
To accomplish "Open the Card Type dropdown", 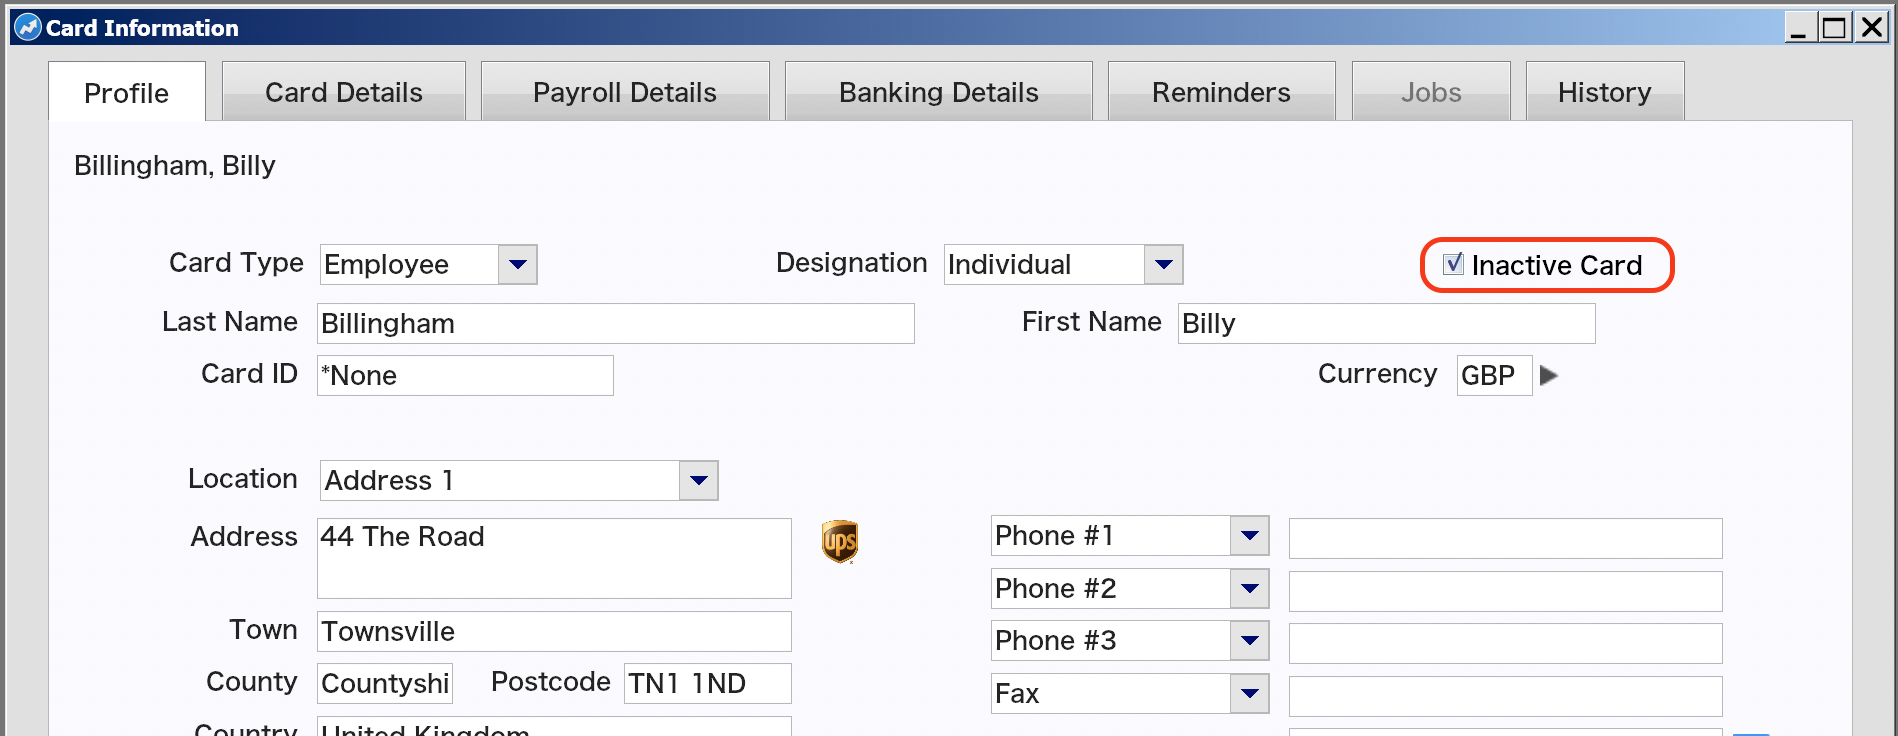I will [517, 264].
